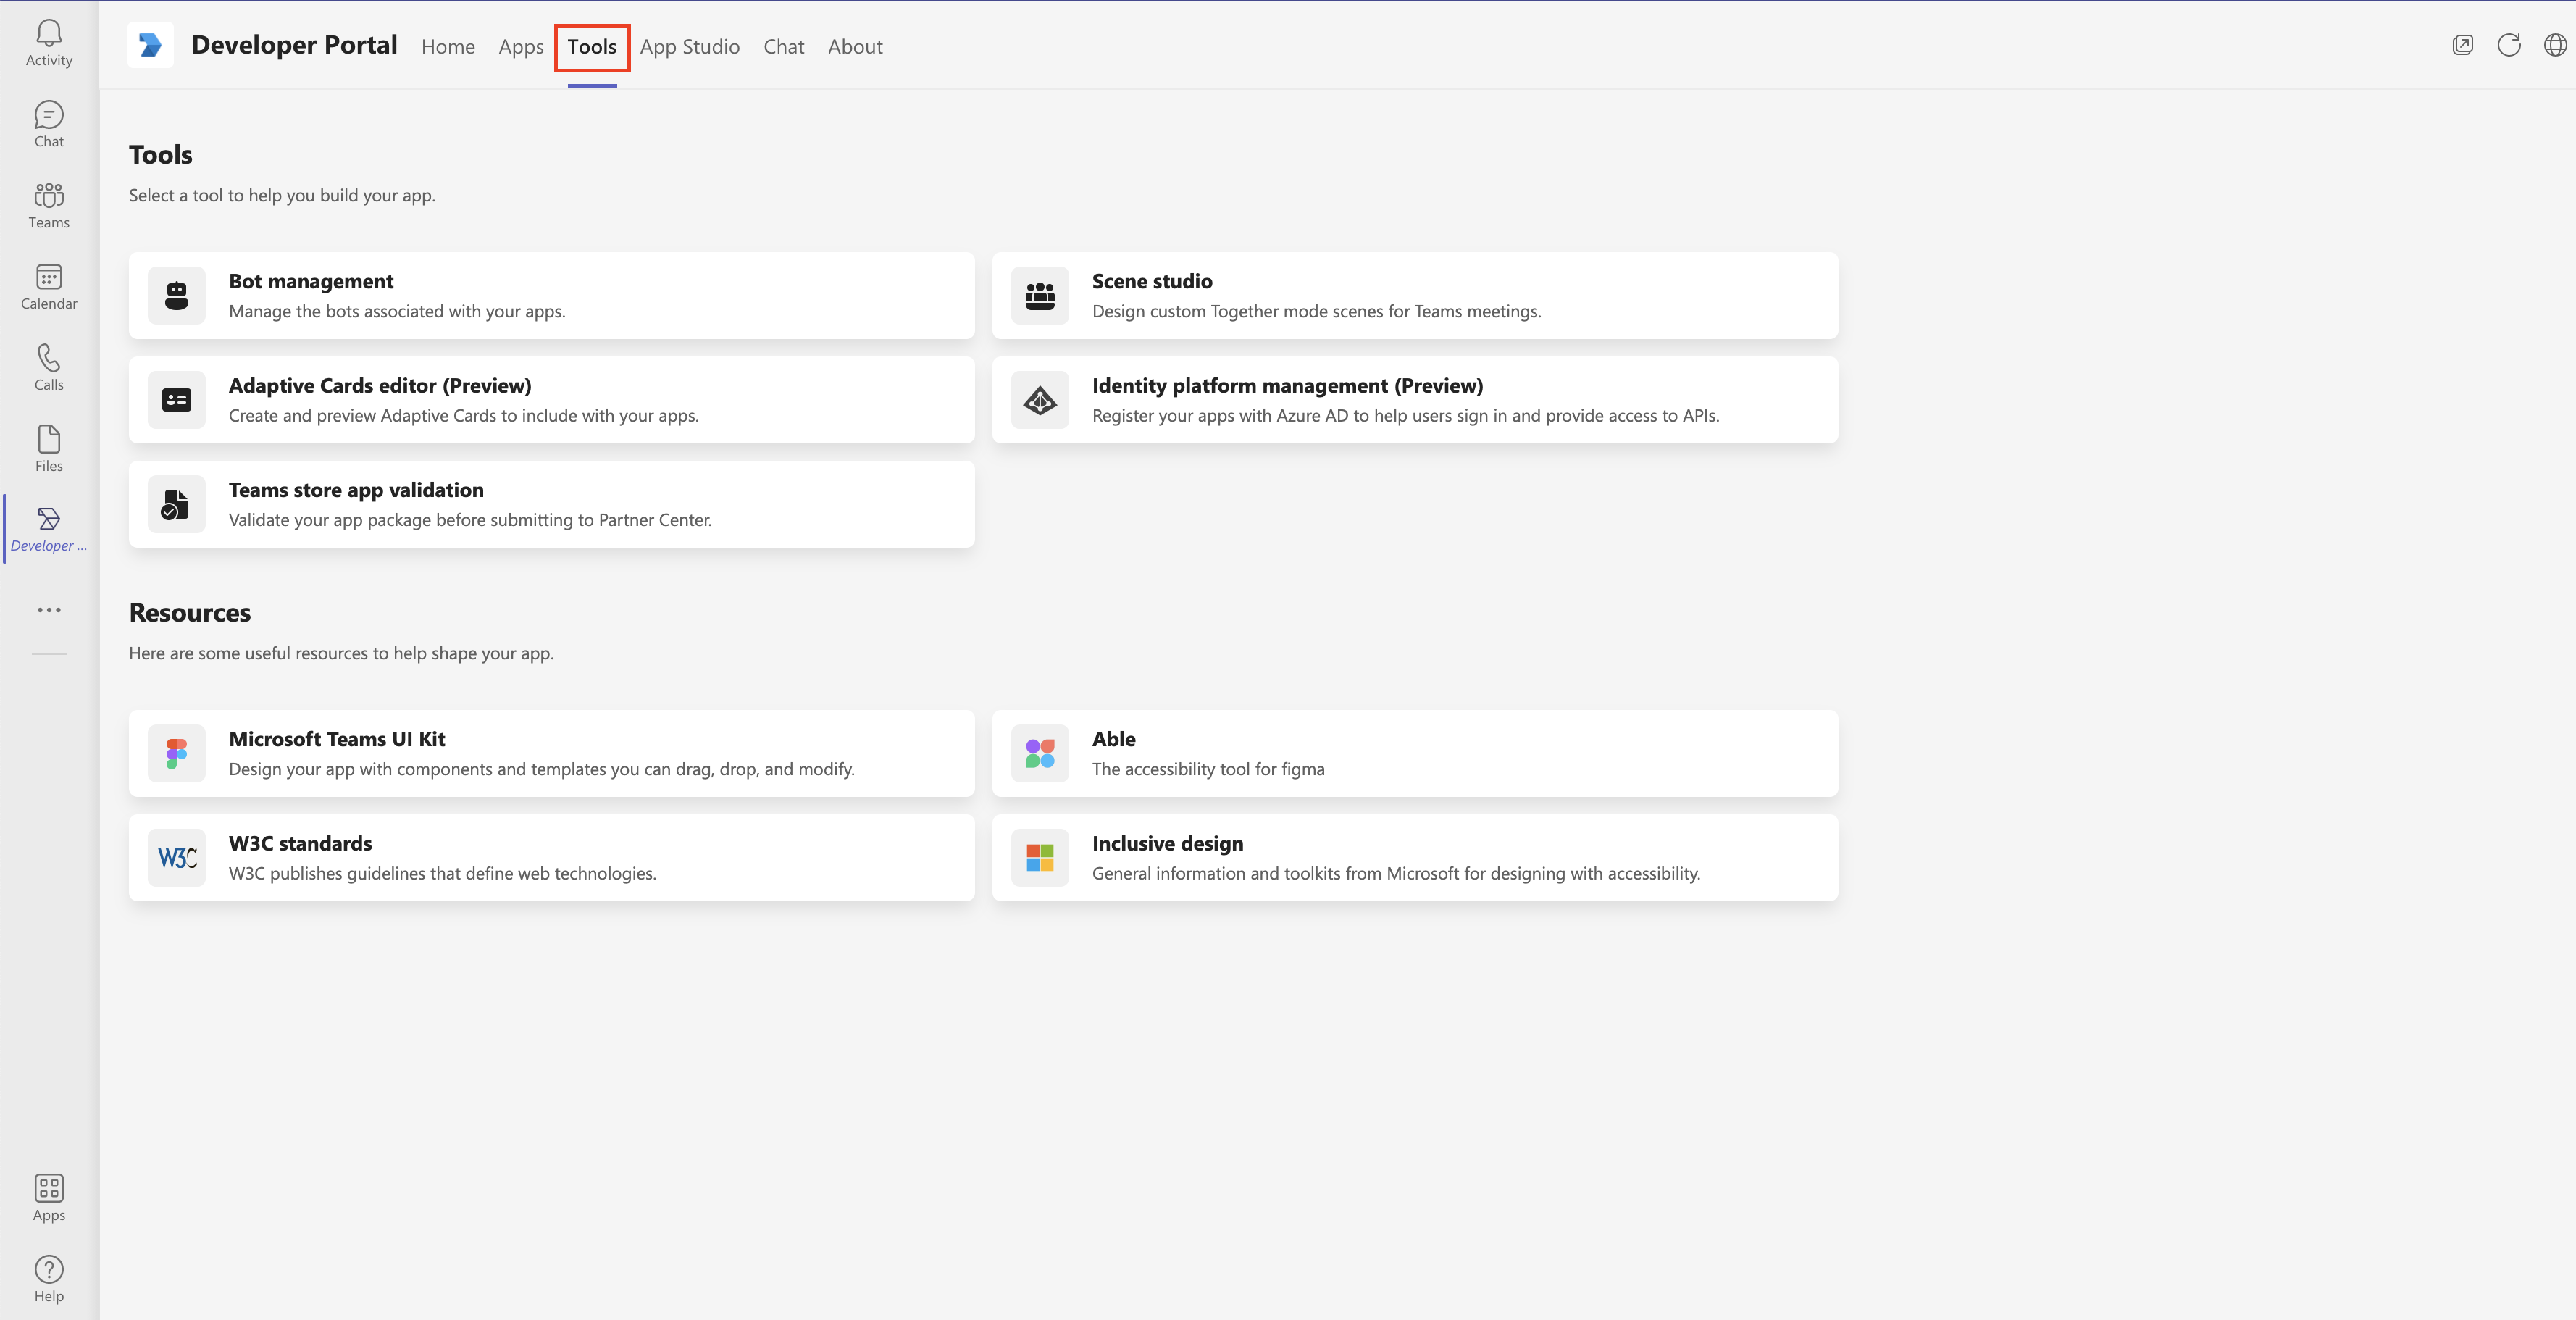
Task: Pop out the app into a new window
Action: 2463,45
